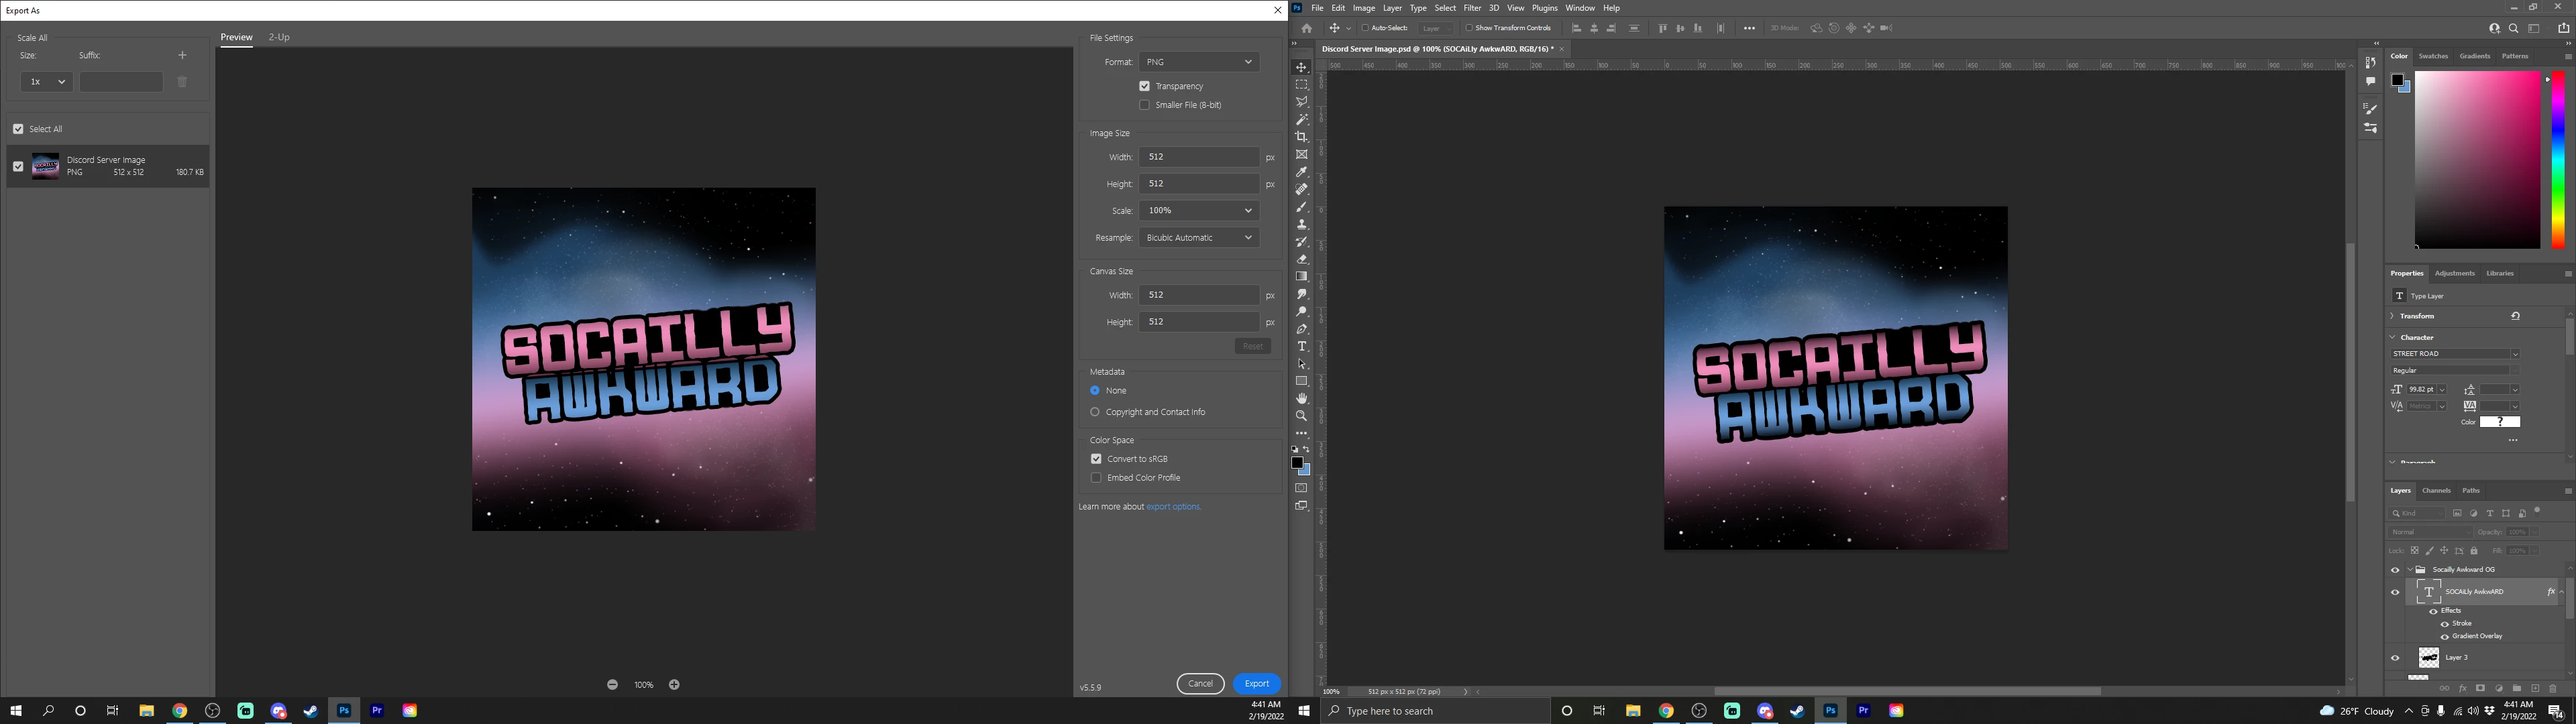Select Copyright and Contact Info metadata
Viewport: 2576px width, 724px height.
(x=1095, y=412)
